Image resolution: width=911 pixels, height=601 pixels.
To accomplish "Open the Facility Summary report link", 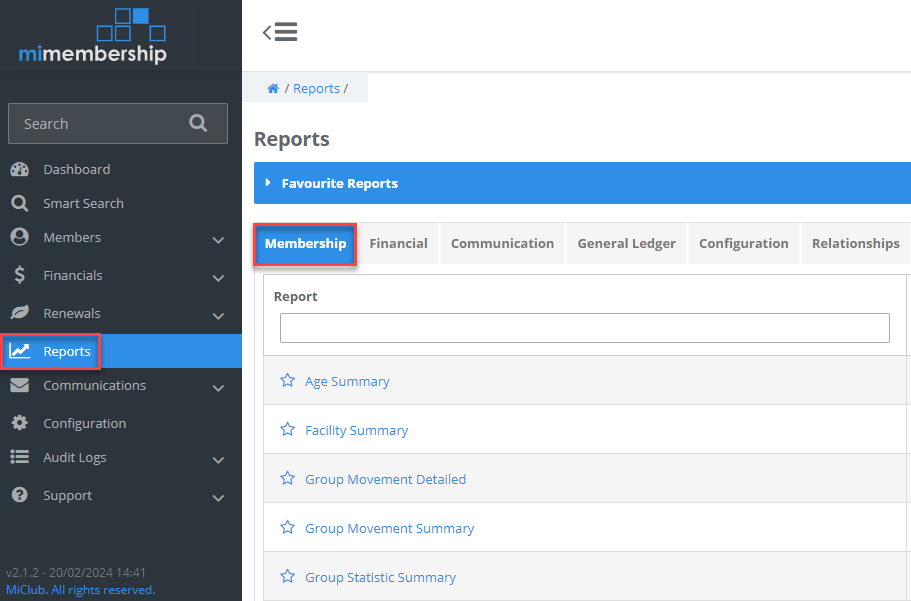I will pos(357,431).
